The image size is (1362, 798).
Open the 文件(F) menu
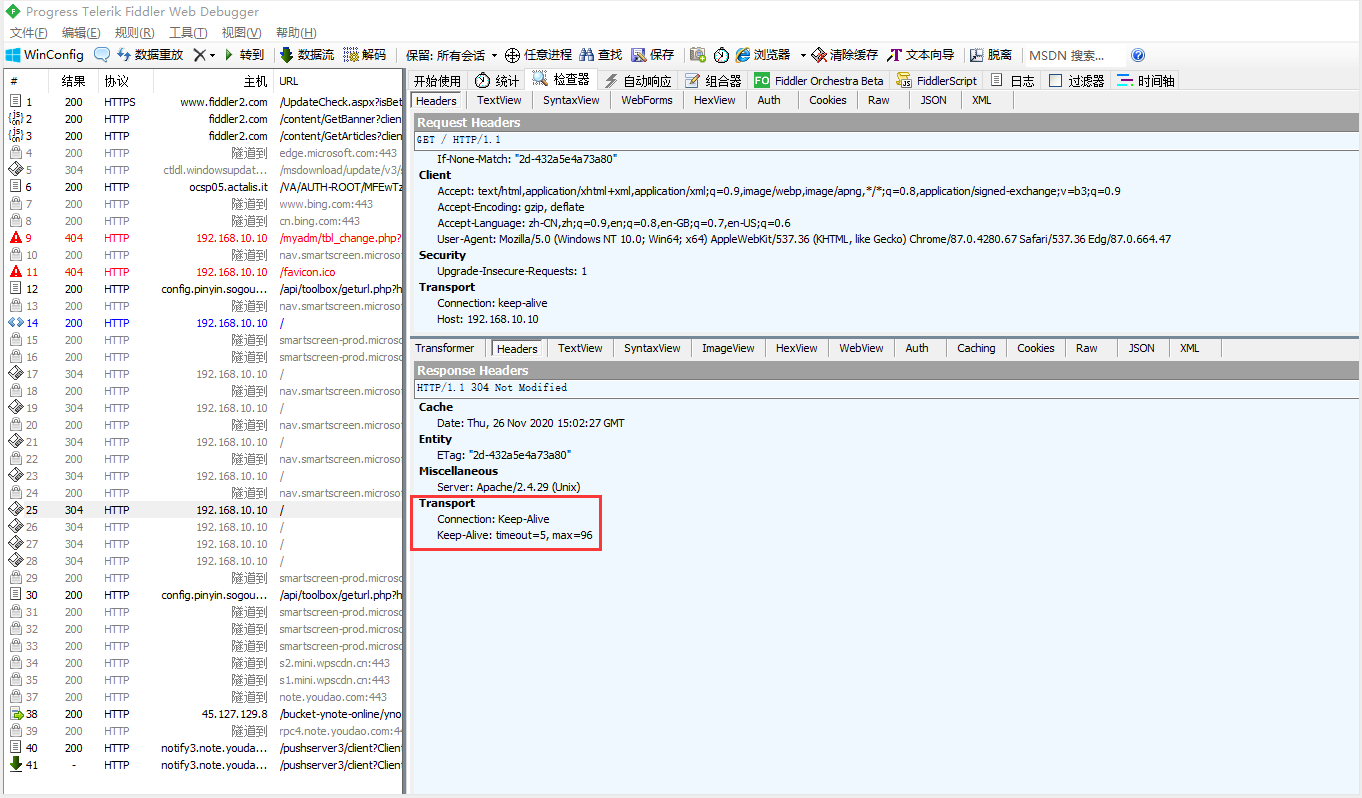(28, 33)
